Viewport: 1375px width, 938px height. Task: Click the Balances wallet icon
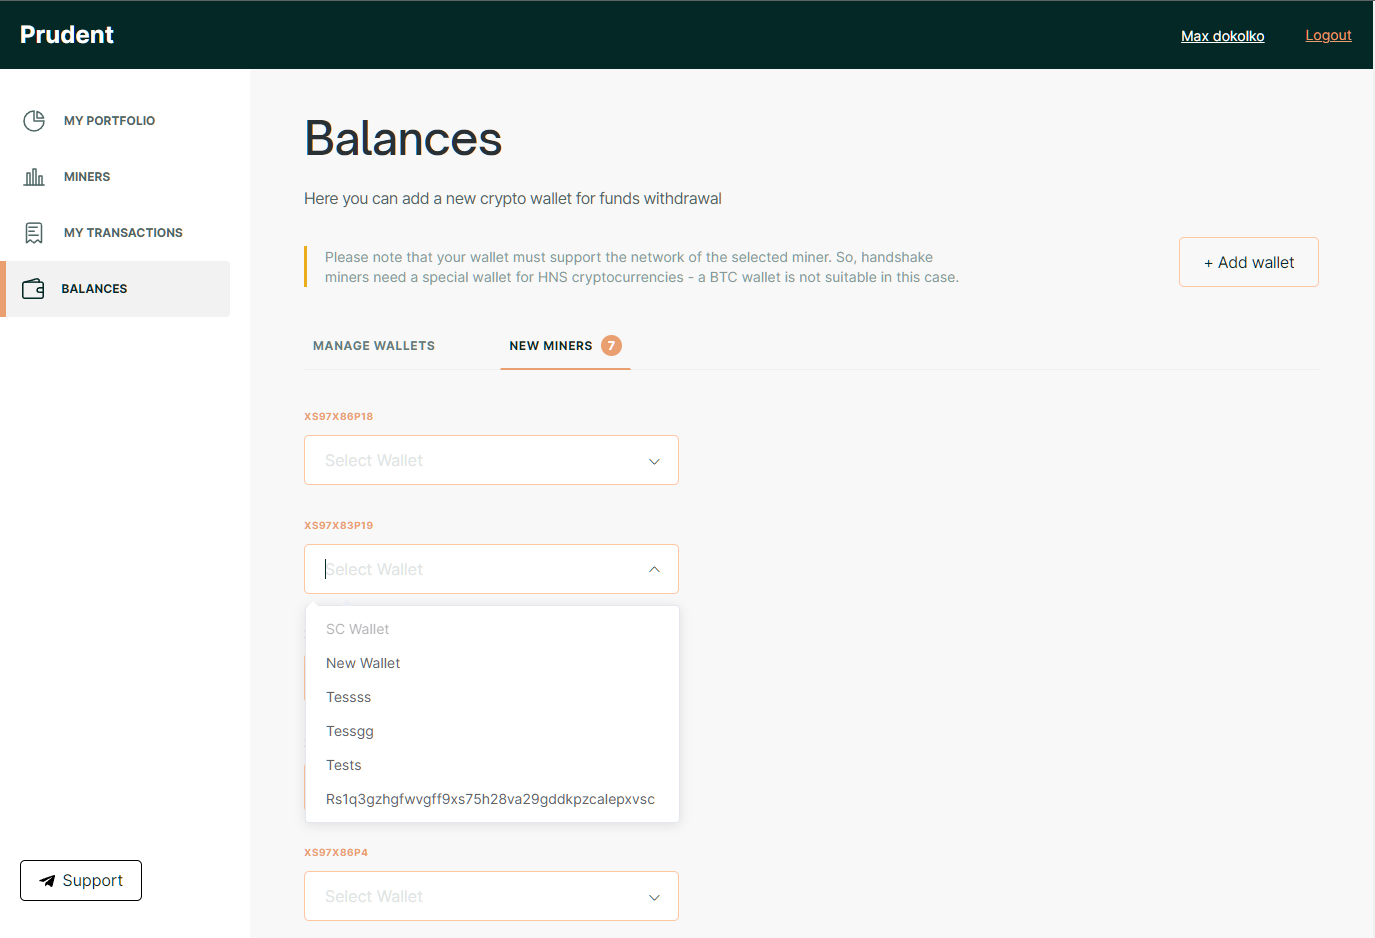[x=33, y=289]
